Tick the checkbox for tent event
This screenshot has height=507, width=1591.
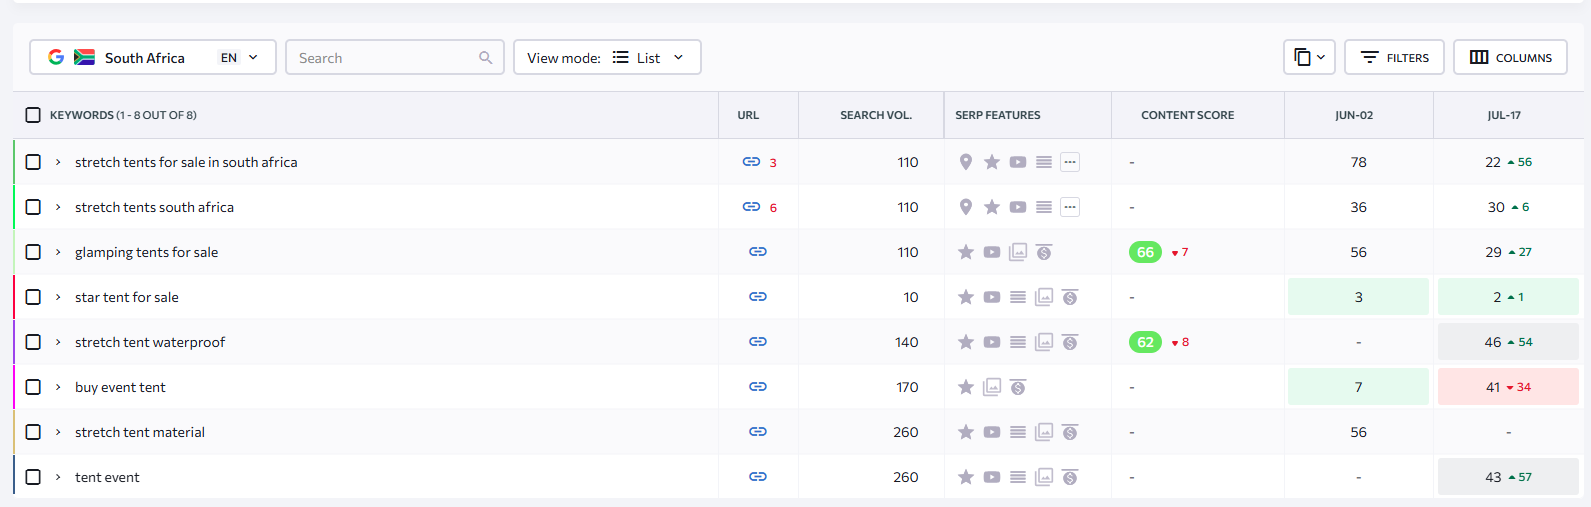click(33, 477)
